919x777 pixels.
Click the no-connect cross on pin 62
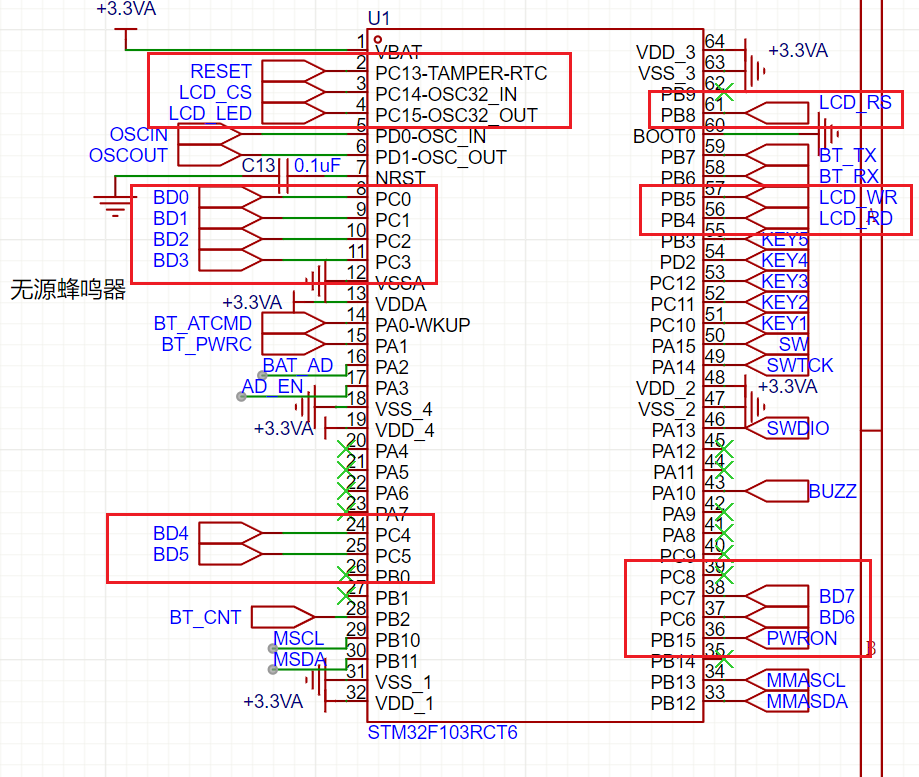tap(725, 93)
